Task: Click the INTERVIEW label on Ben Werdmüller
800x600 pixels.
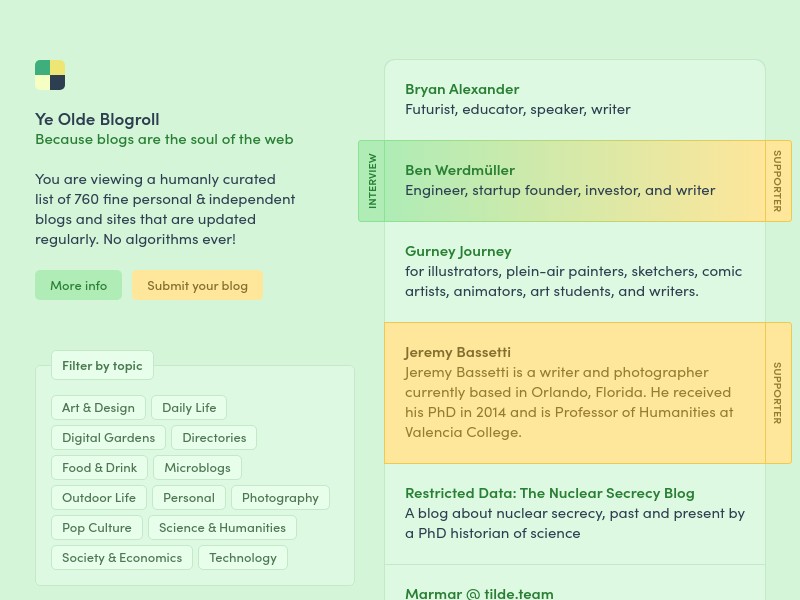Action: click(x=372, y=181)
